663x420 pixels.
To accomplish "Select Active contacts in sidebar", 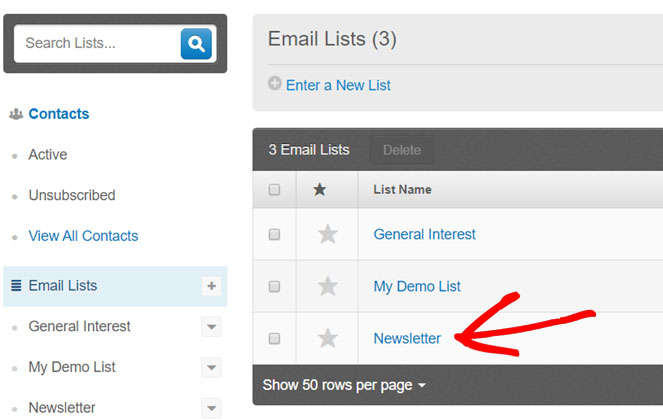I will [x=48, y=155].
